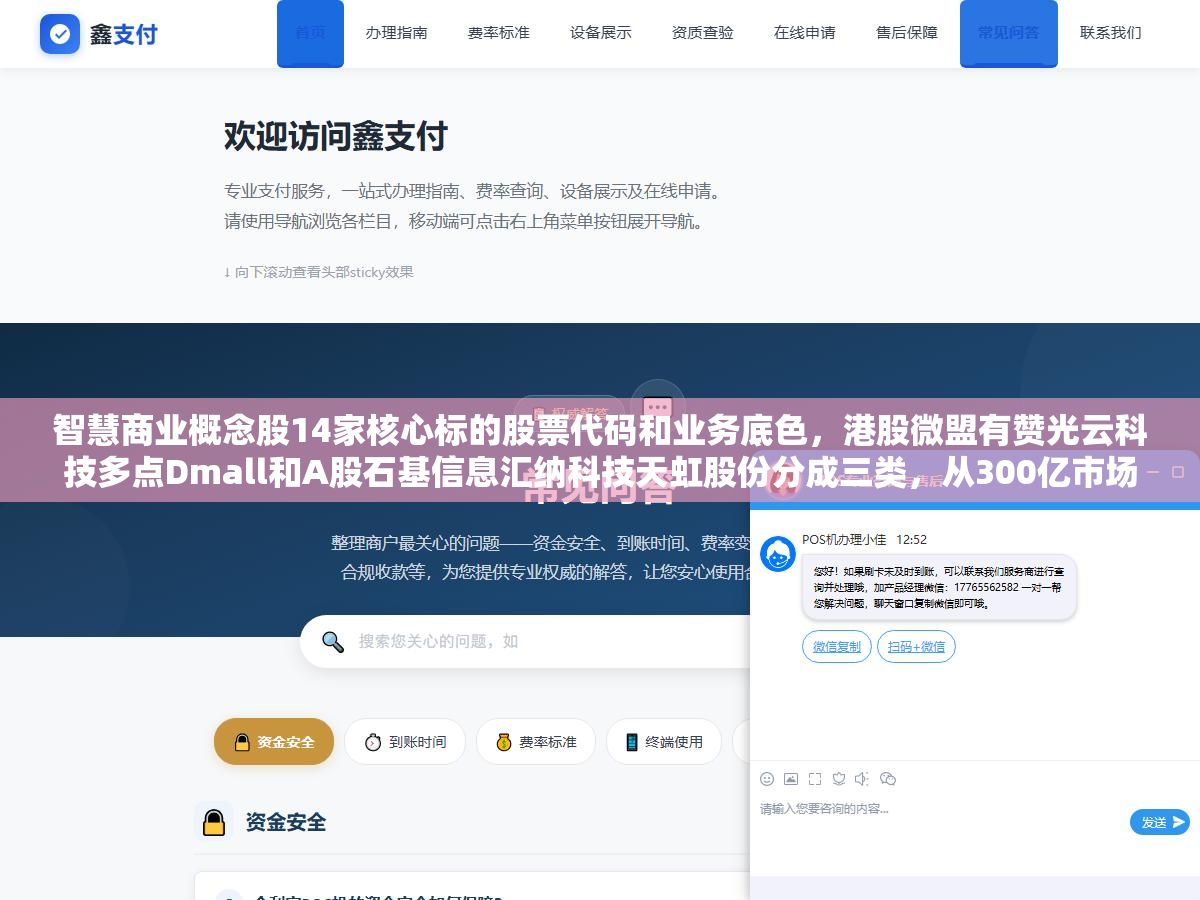Viewport: 1200px width, 900px height.
Task: Open 办理指南 in the top navigation
Action: [396, 33]
